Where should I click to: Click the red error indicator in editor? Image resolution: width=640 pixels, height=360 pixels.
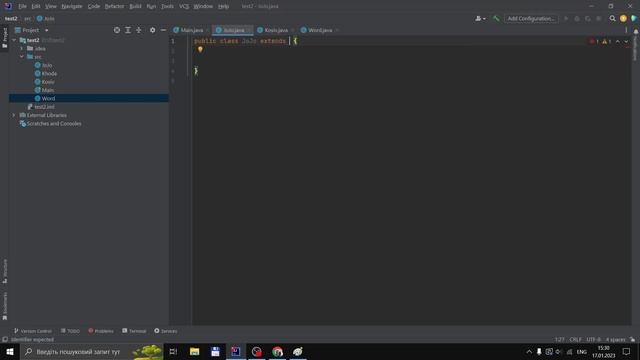[x=594, y=41]
